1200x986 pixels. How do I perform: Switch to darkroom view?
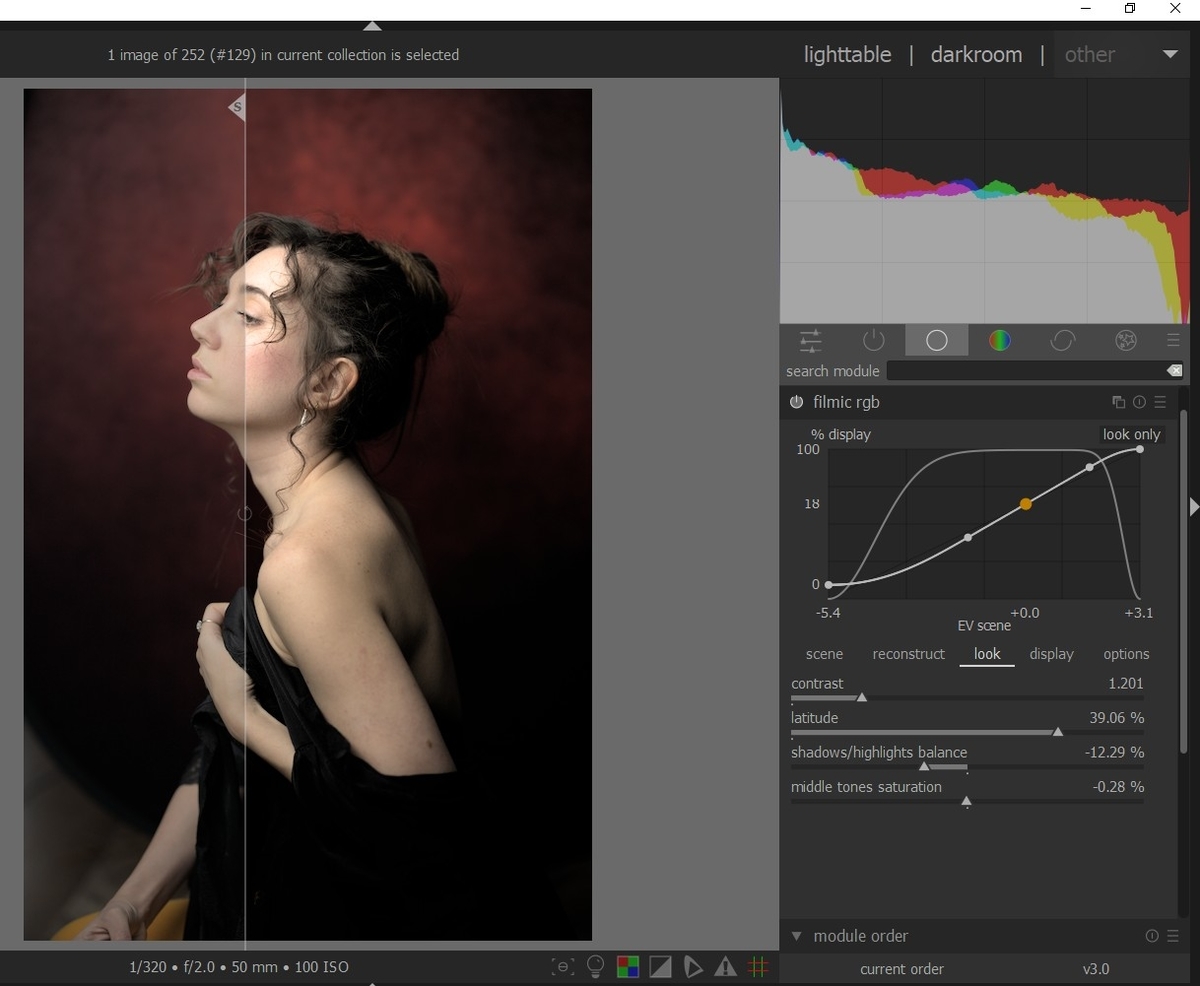976,55
